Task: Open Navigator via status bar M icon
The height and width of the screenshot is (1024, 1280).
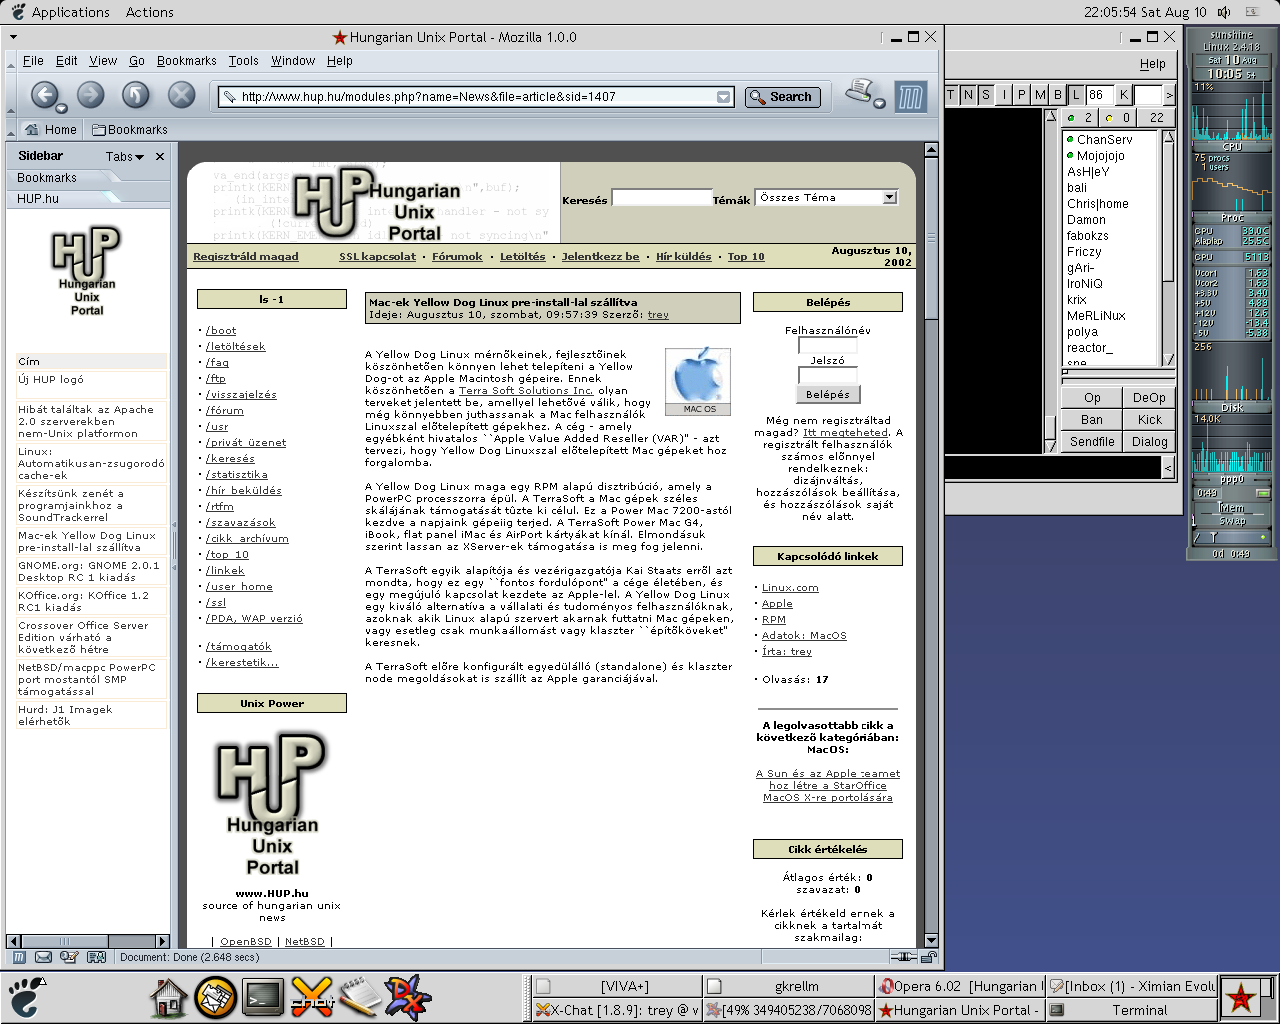Action: [19, 957]
